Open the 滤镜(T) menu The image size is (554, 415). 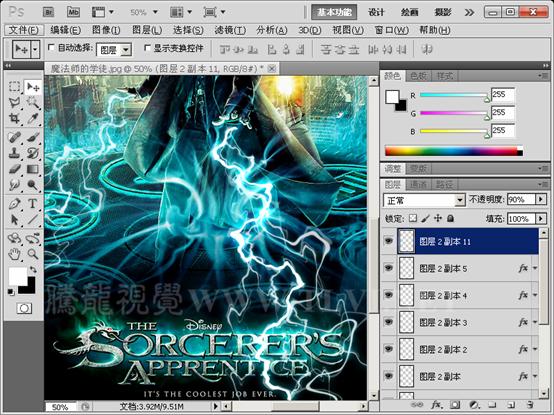(230, 30)
